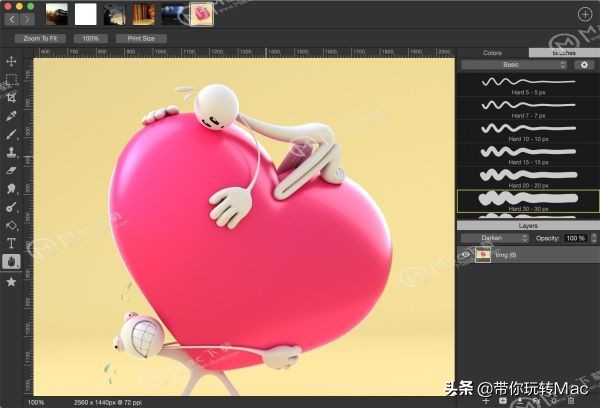Open the third dark document thumbnail
This screenshot has height=408, width=600.
[x=114, y=15]
